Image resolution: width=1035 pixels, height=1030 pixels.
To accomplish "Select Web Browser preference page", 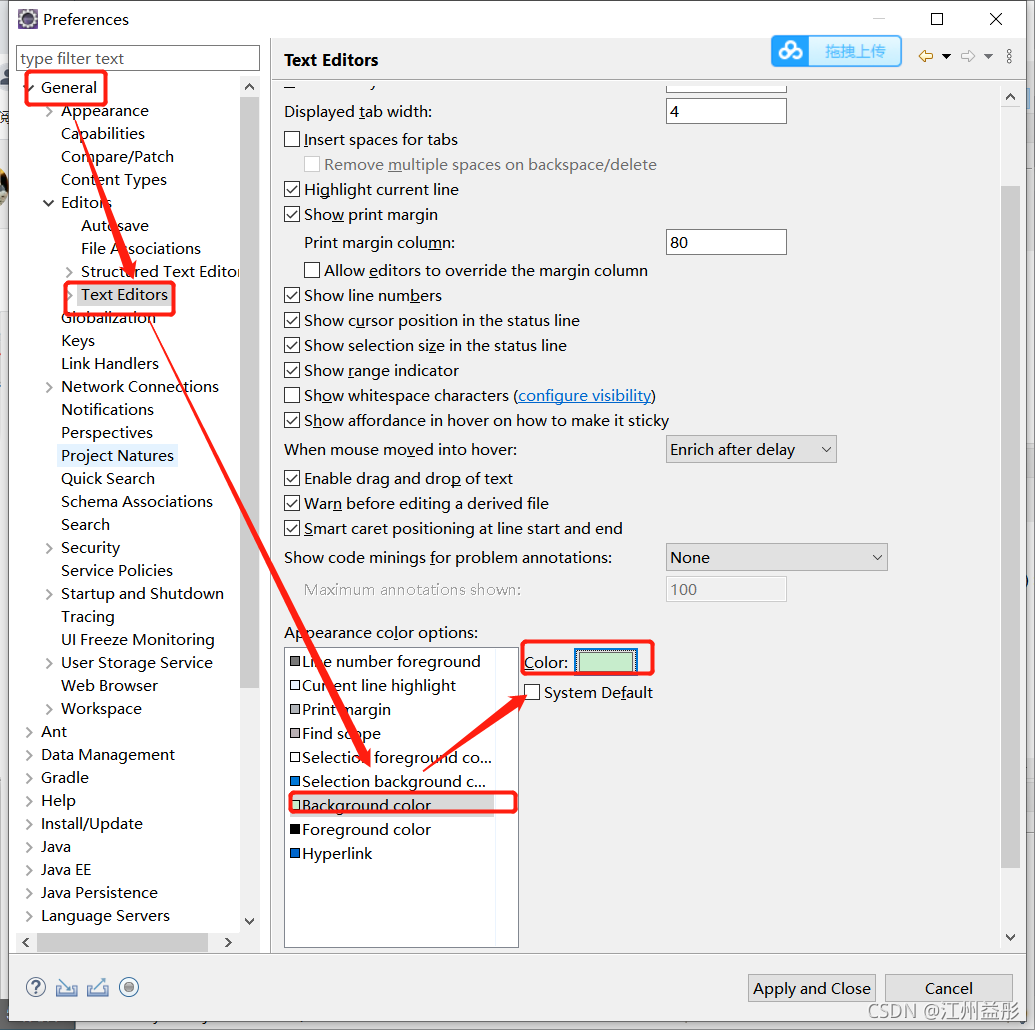I will pyautogui.click(x=110, y=685).
